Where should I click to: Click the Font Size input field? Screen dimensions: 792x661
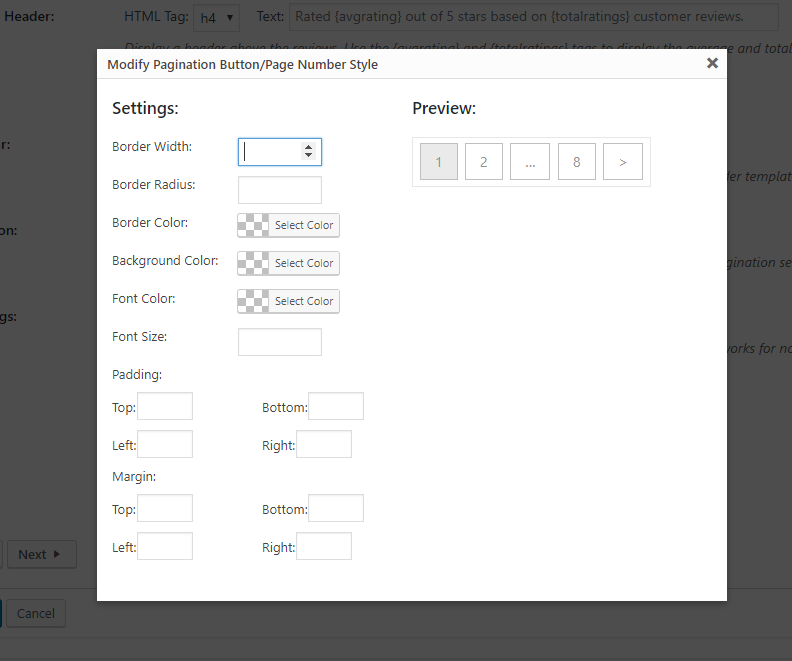point(280,342)
